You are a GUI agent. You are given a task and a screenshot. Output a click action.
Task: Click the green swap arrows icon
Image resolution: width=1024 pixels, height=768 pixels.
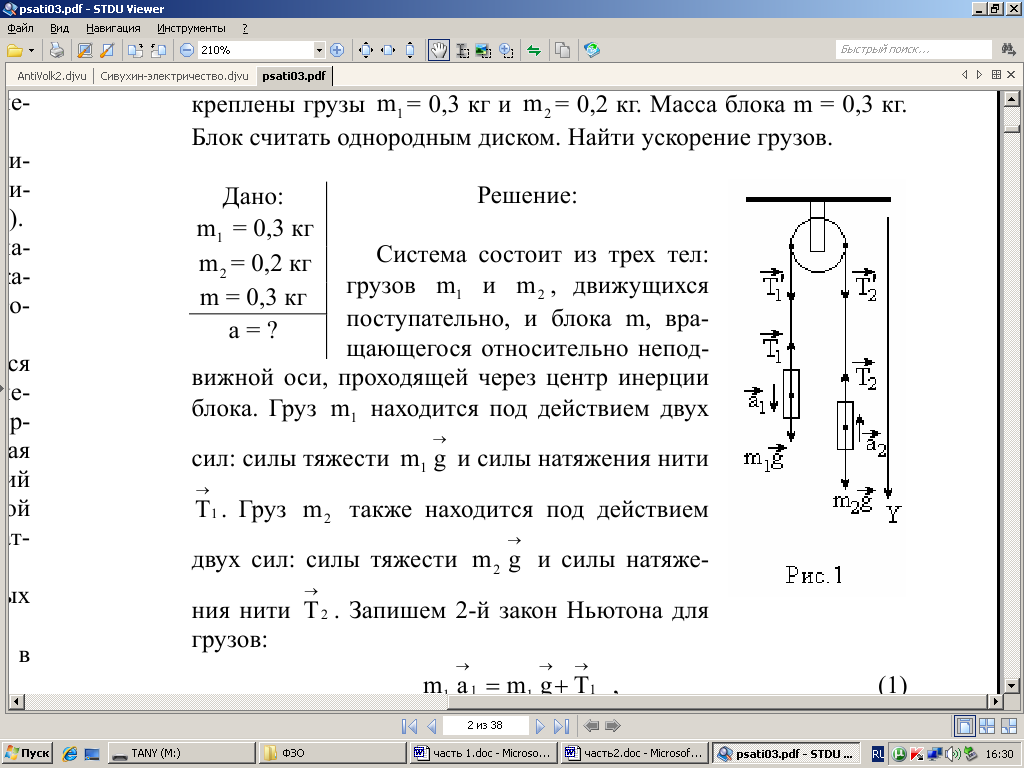pos(534,50)
